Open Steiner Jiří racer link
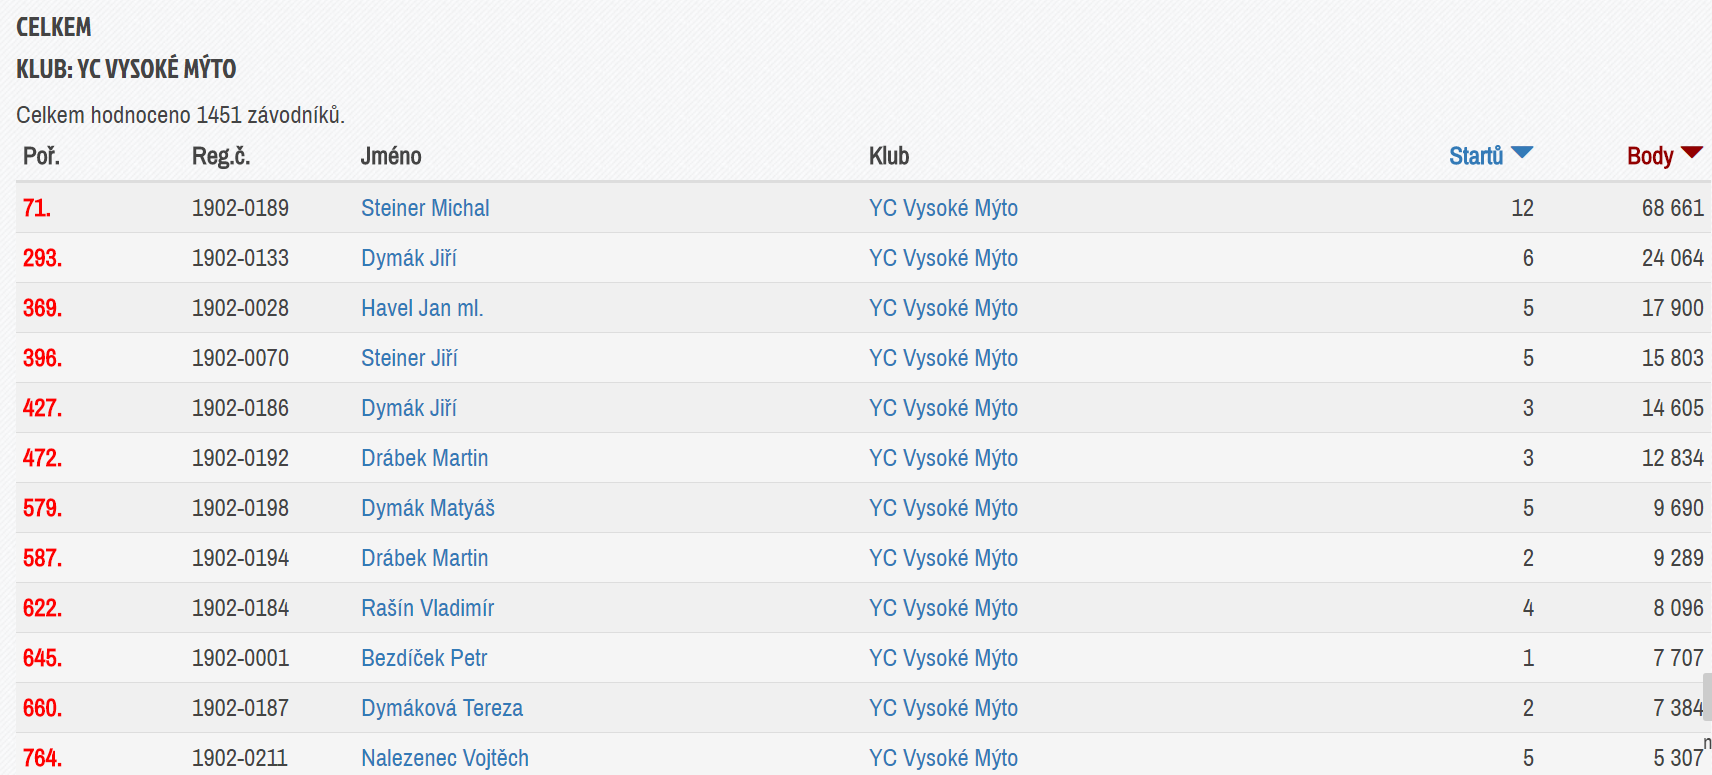 (x=409, y=358)
